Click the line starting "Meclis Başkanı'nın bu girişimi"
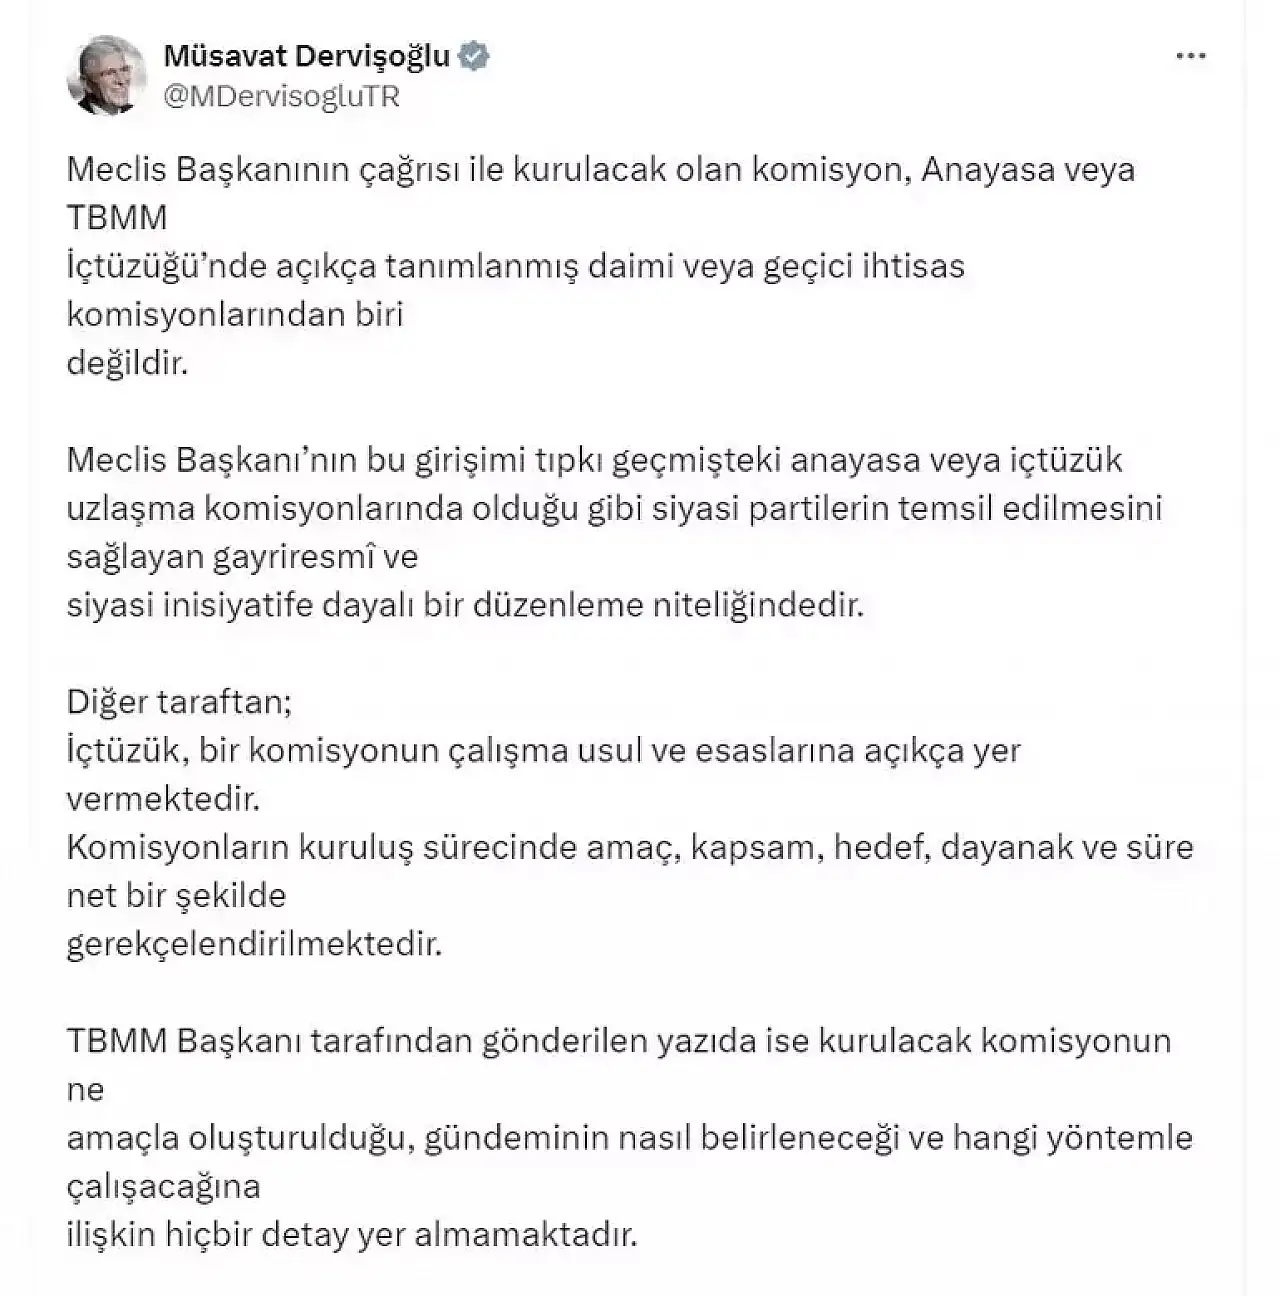Viewport: 1280px width, 1296px height. tap(594, 460)
